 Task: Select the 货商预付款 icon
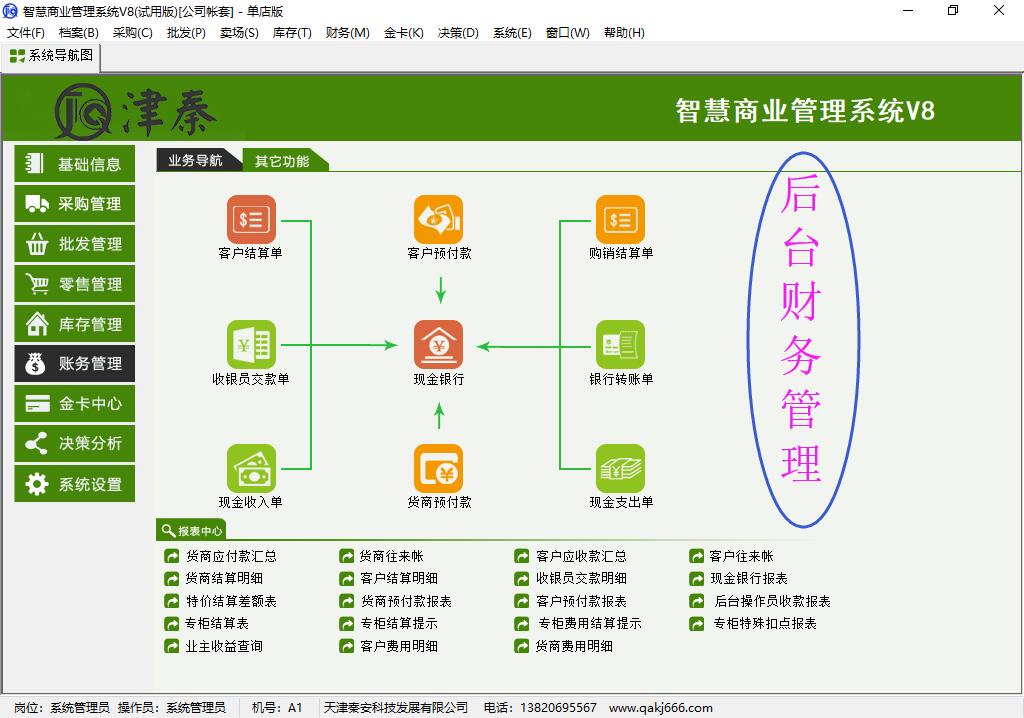coord(439,468)
